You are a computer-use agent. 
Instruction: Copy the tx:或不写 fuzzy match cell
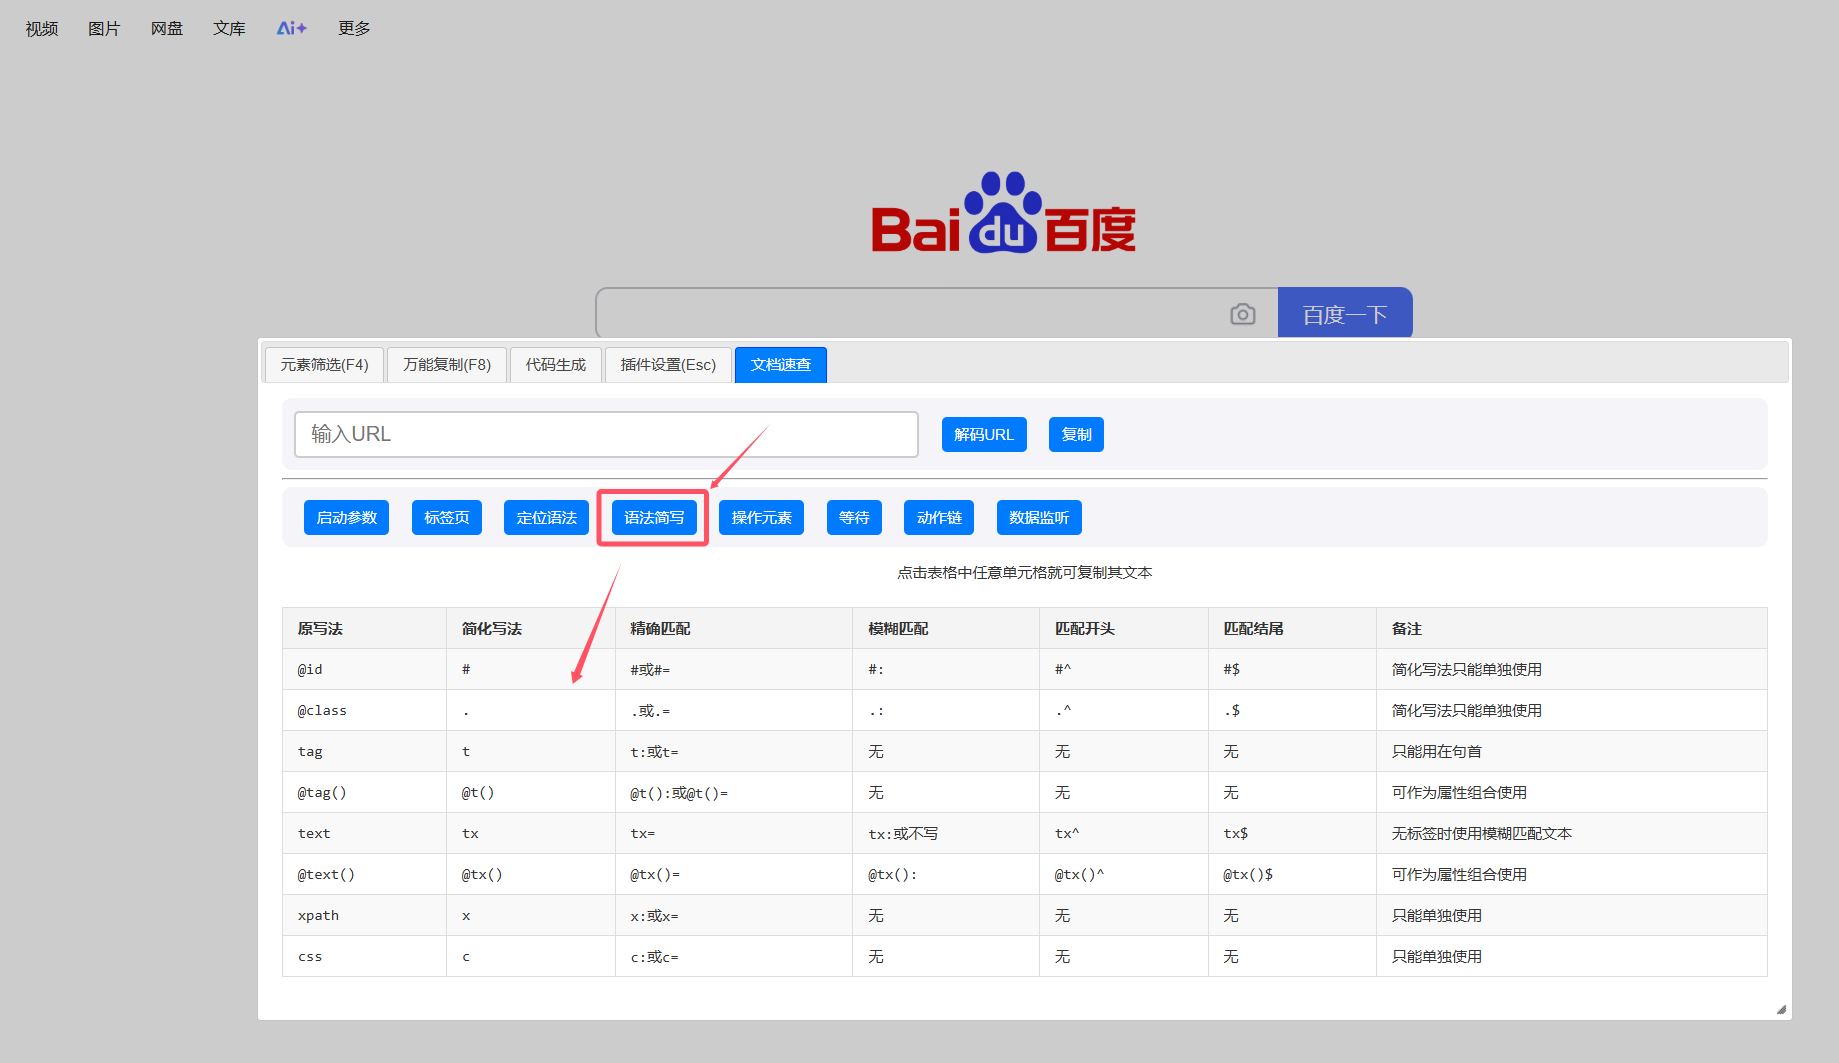click(945, 833)
